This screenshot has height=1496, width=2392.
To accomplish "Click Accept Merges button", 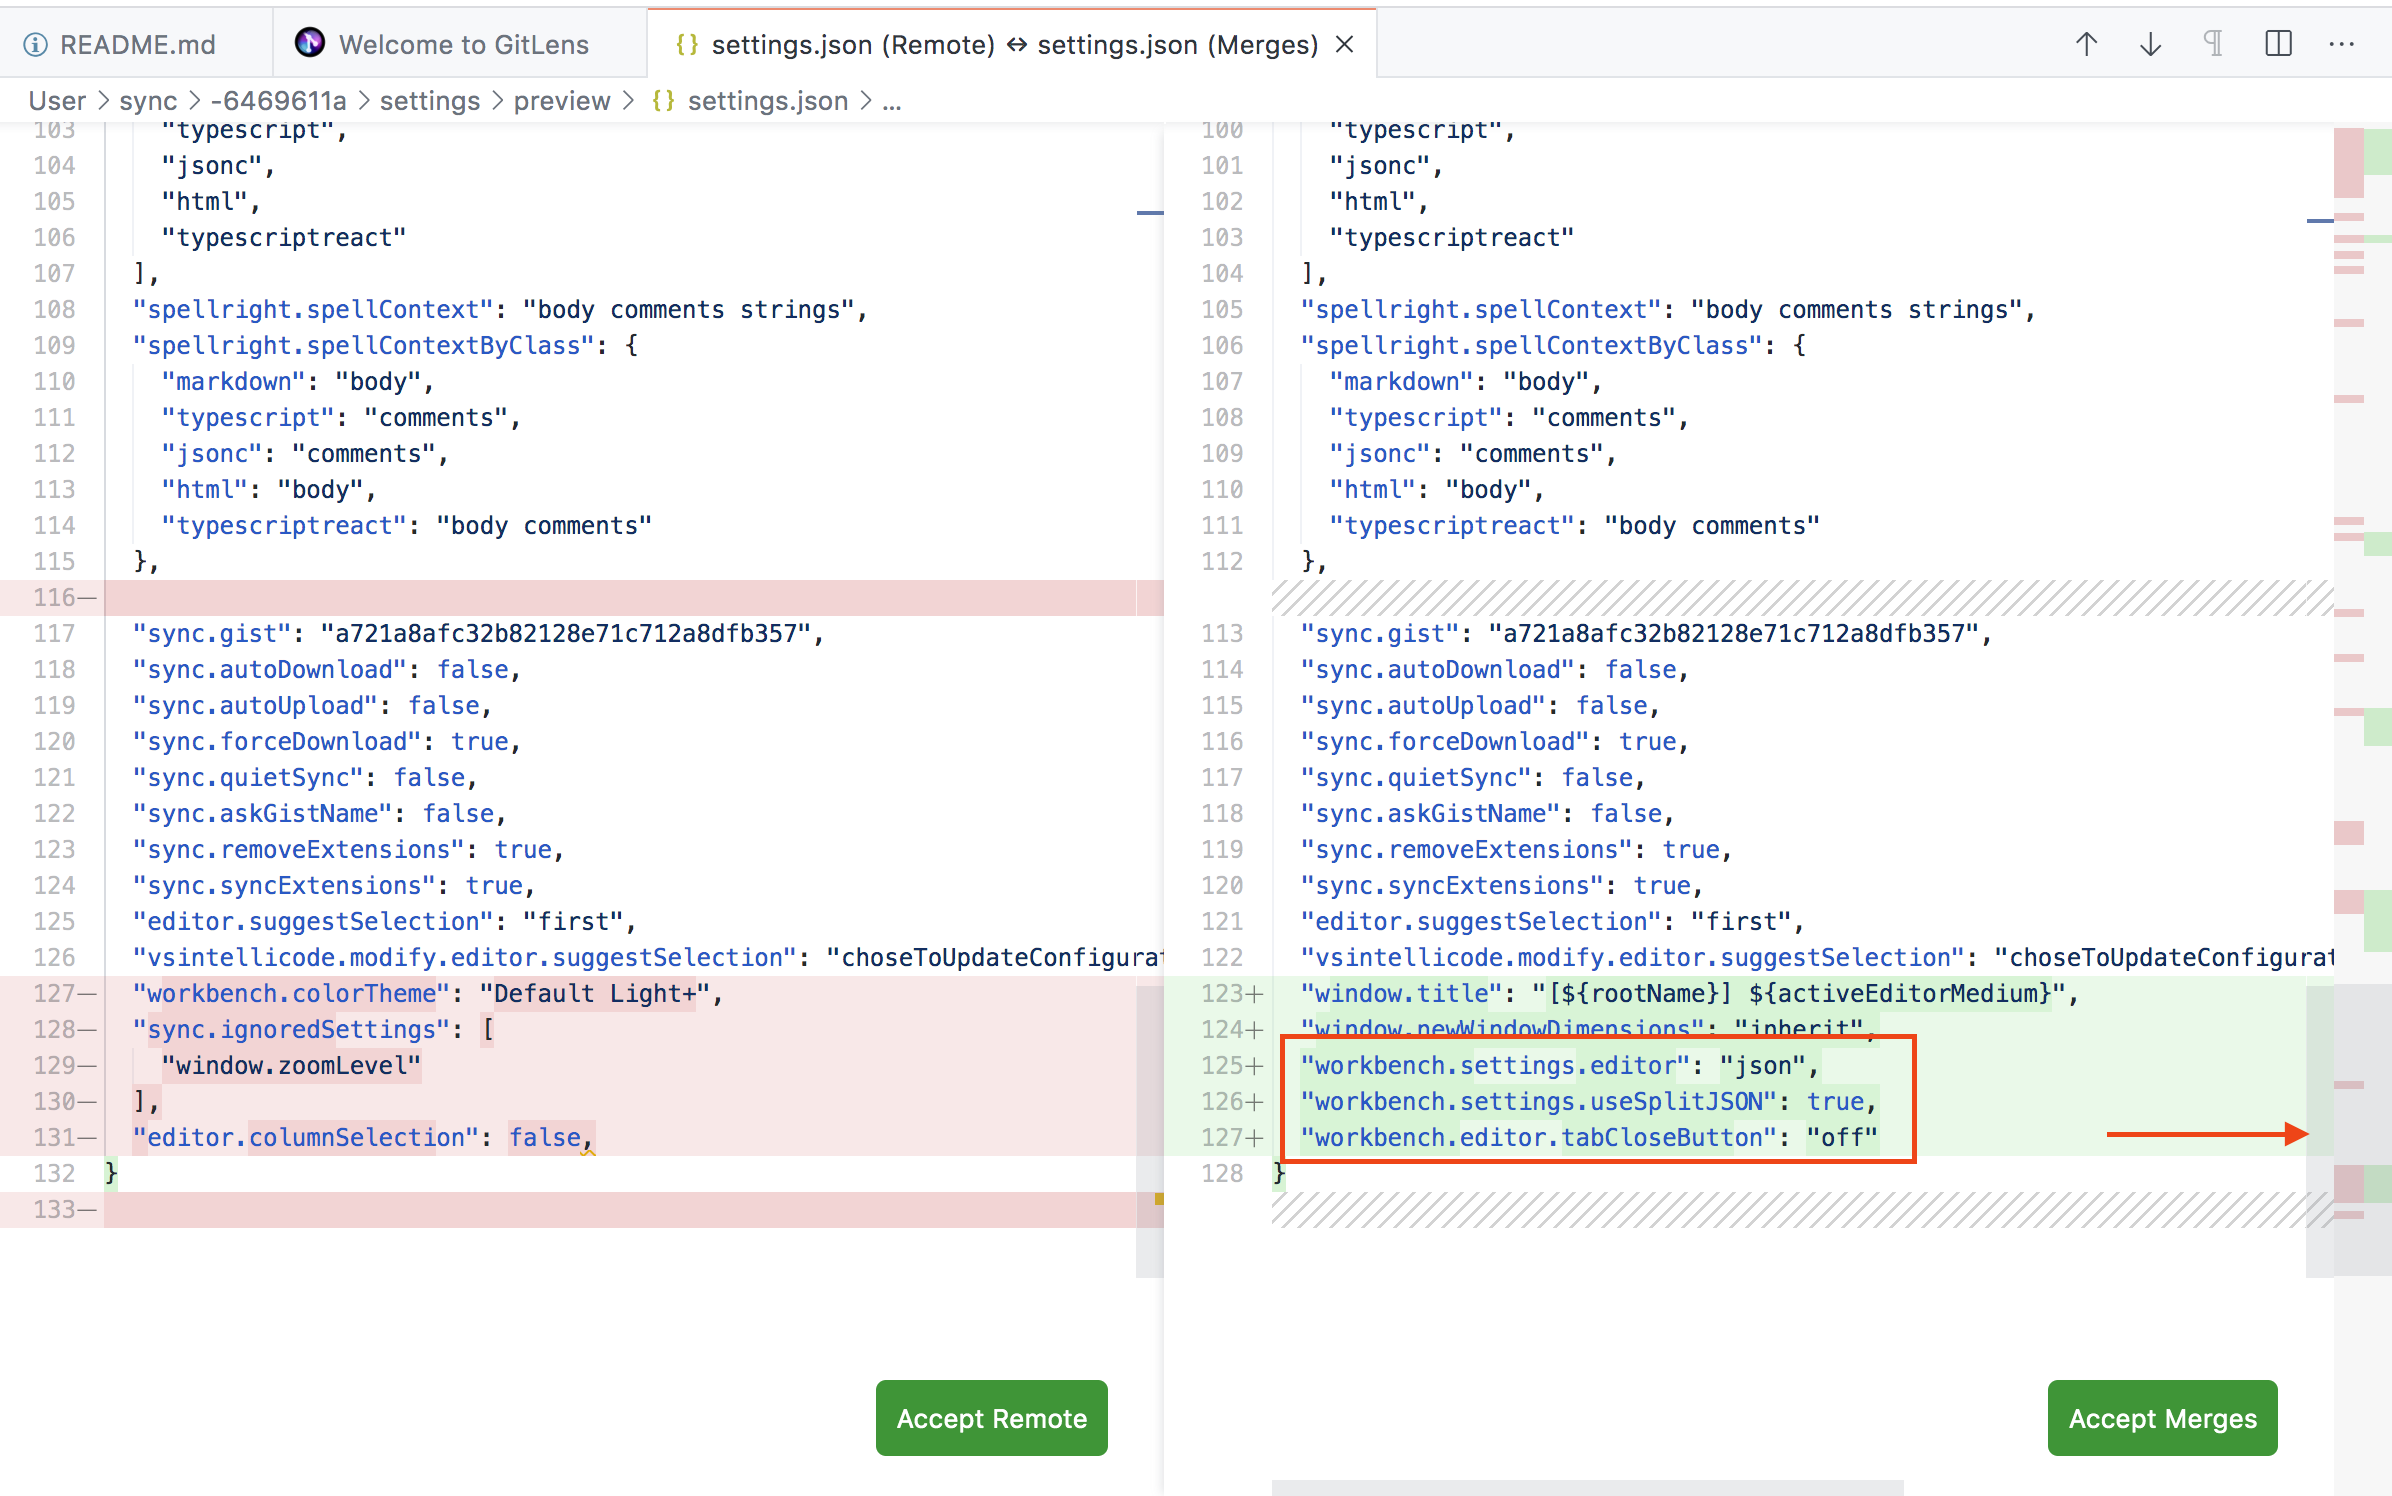I will [x=2162, y=1418].
